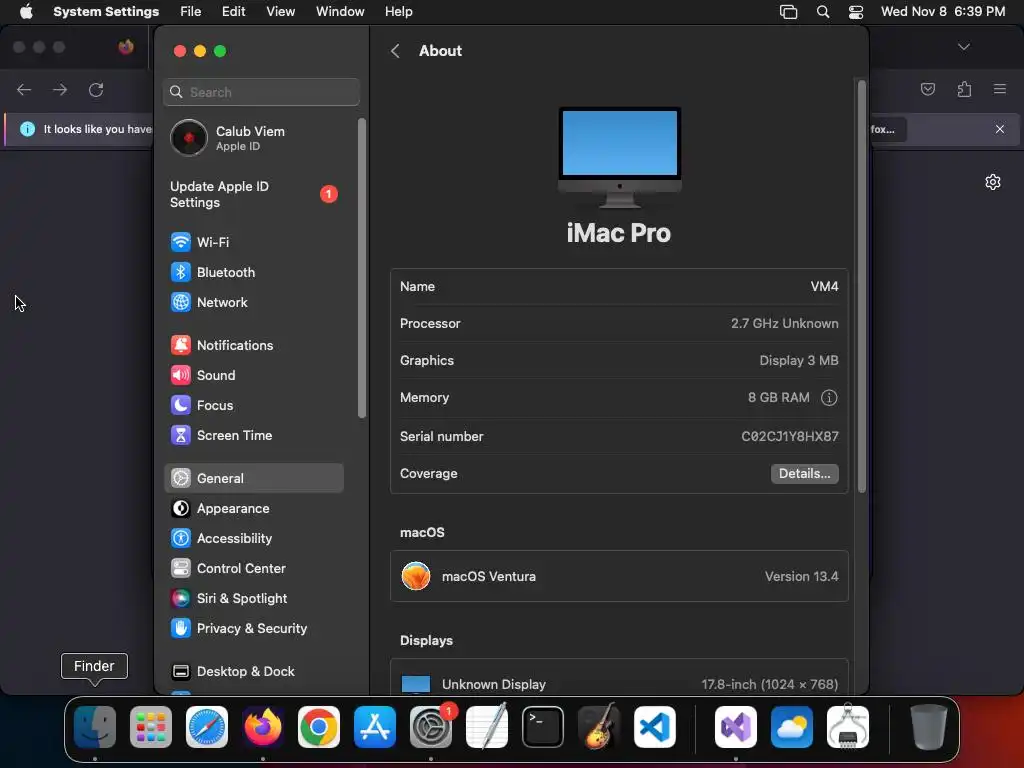Viewport: 1024px width, 768px height.
Task: Click Firefox forward arrow button
Action: [60, 89]
